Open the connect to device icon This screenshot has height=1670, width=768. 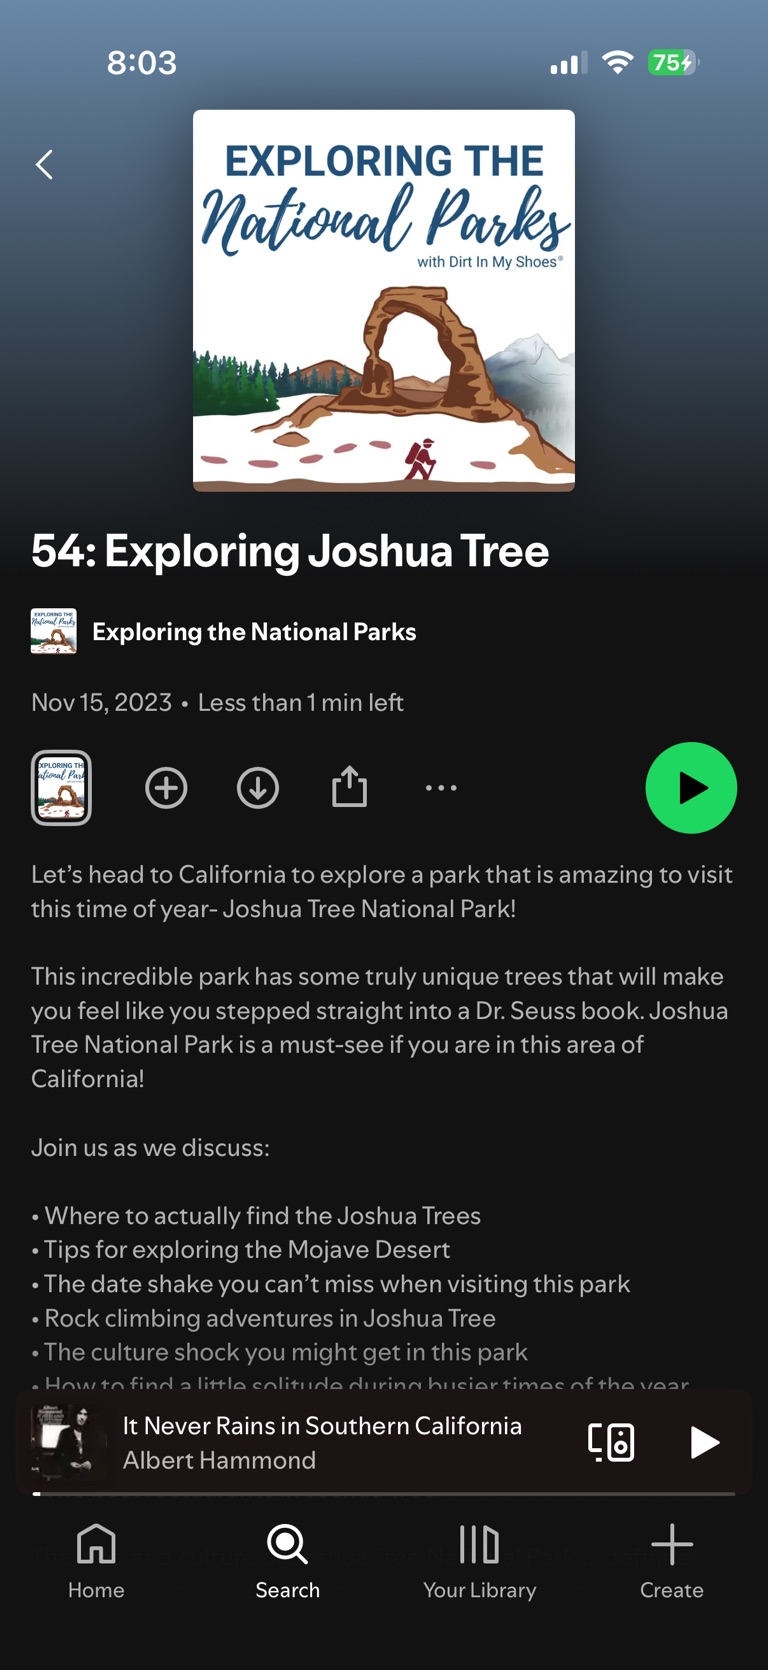click(611, 1442)
